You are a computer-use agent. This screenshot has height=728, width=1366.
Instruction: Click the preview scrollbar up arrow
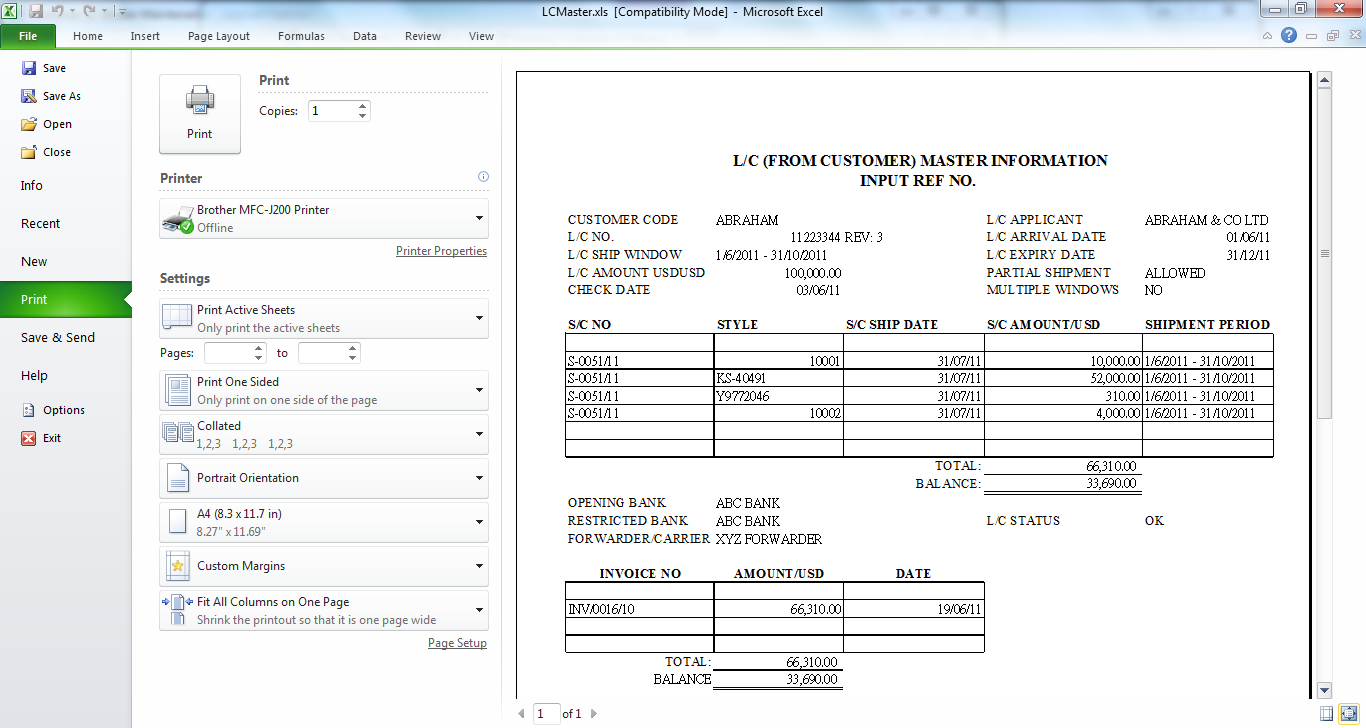1325,80
